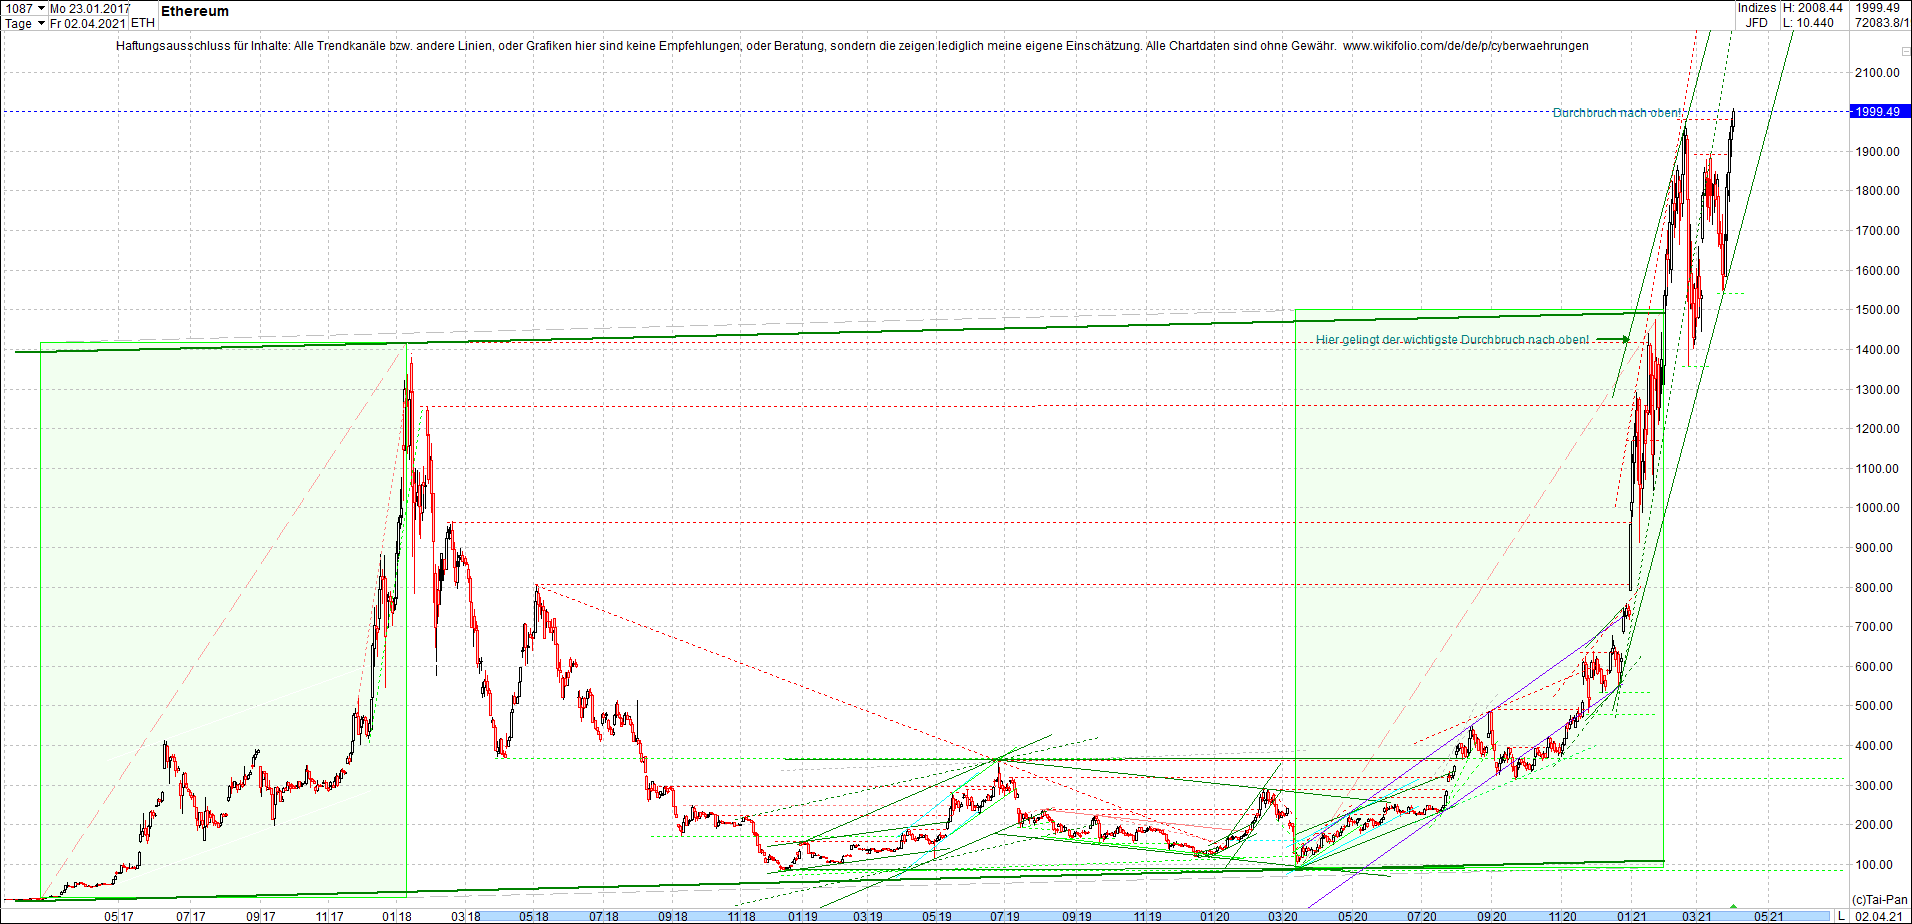Click the 05 21 time axis label
This screenshot has width=1912, height=924.
tap(1769, 916)
